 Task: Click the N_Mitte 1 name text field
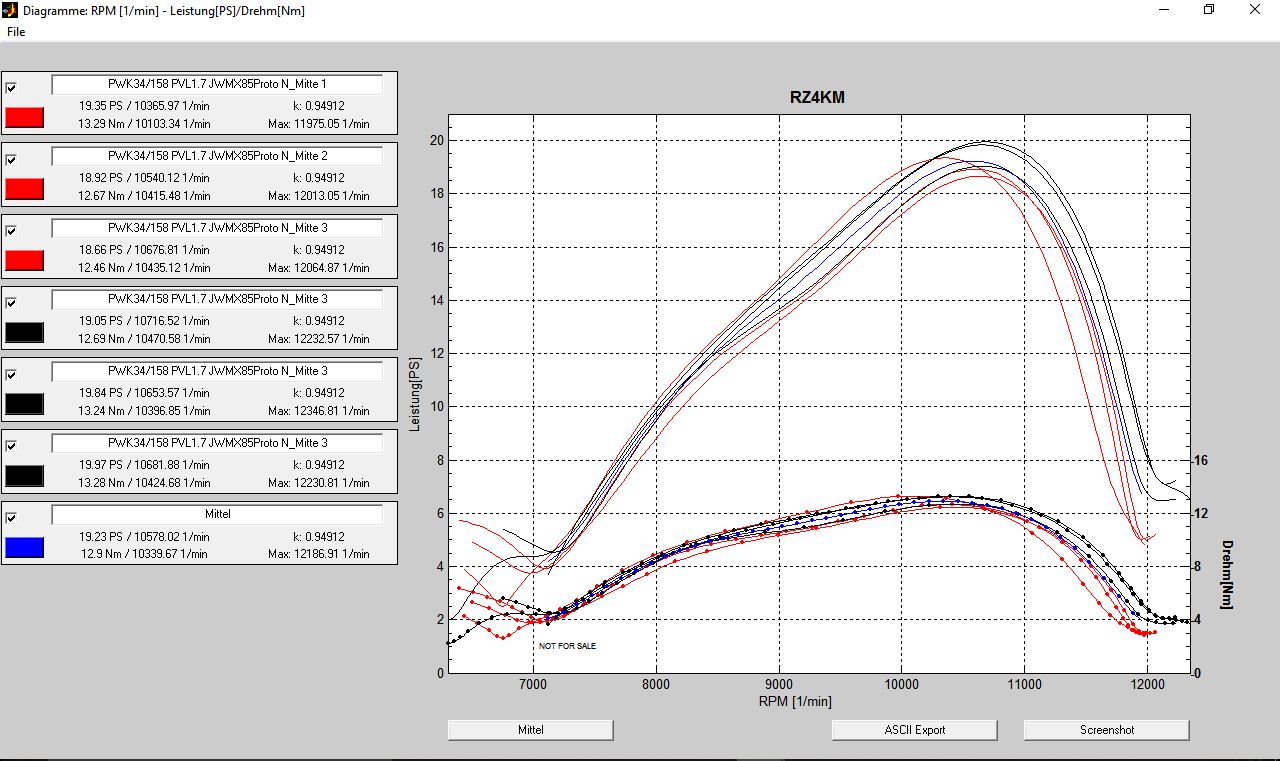[217, 85]
